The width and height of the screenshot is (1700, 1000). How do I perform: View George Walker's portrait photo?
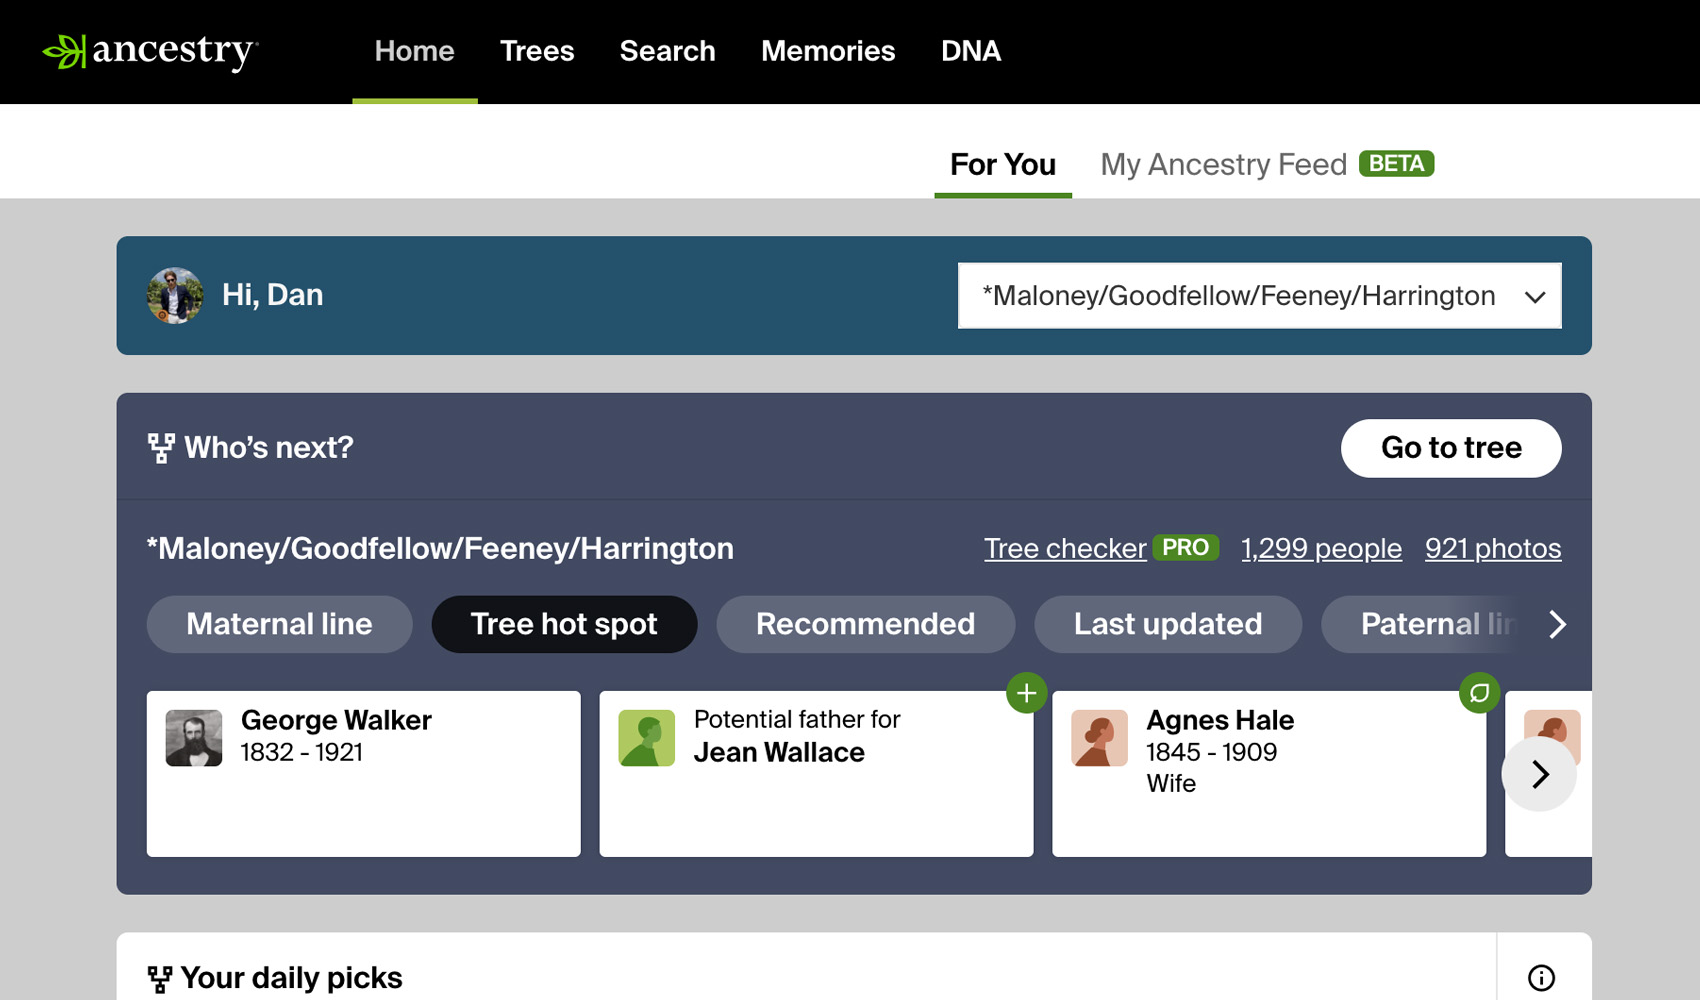[194, 738]
